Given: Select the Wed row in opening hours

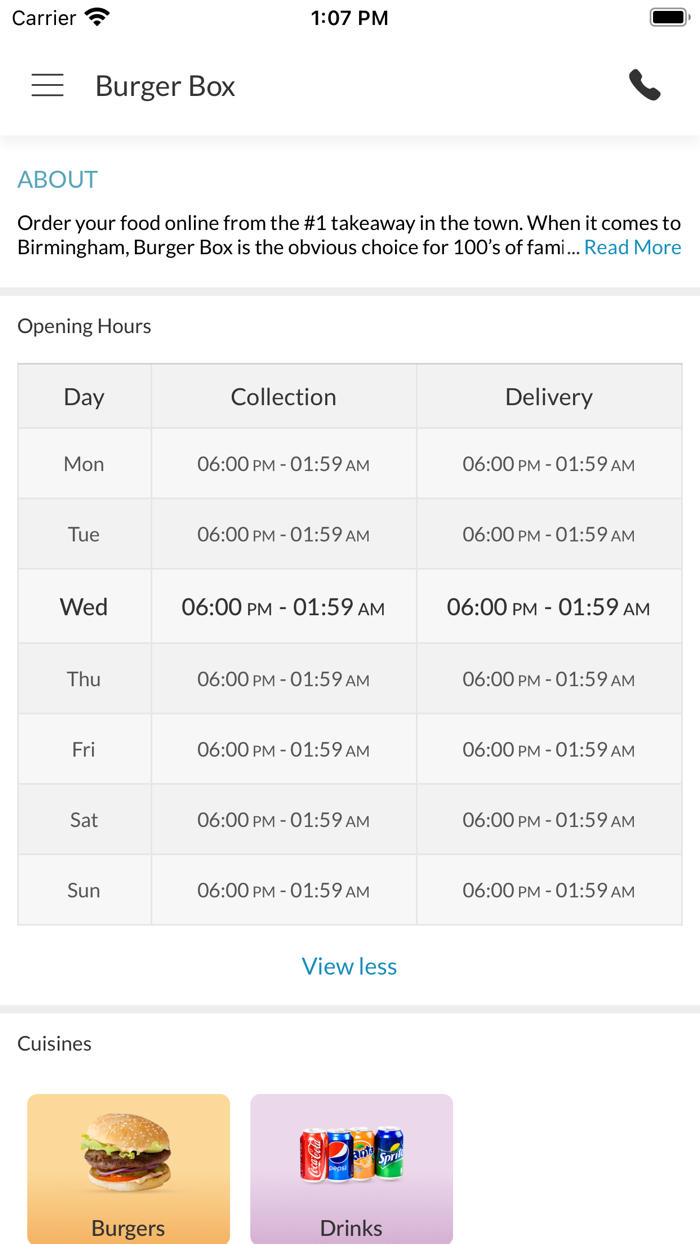Looking at the screenshot, I should (84, 607).
